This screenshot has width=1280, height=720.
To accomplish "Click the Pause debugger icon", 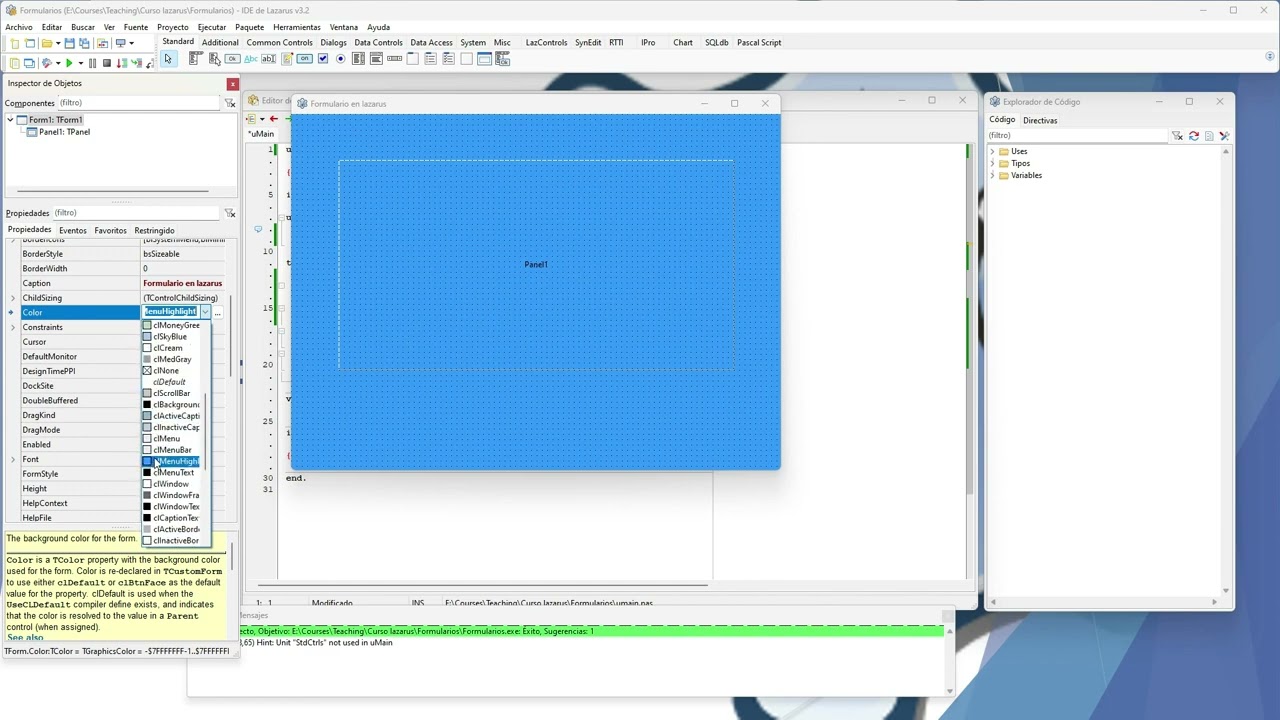I will [x=93, y=63].
